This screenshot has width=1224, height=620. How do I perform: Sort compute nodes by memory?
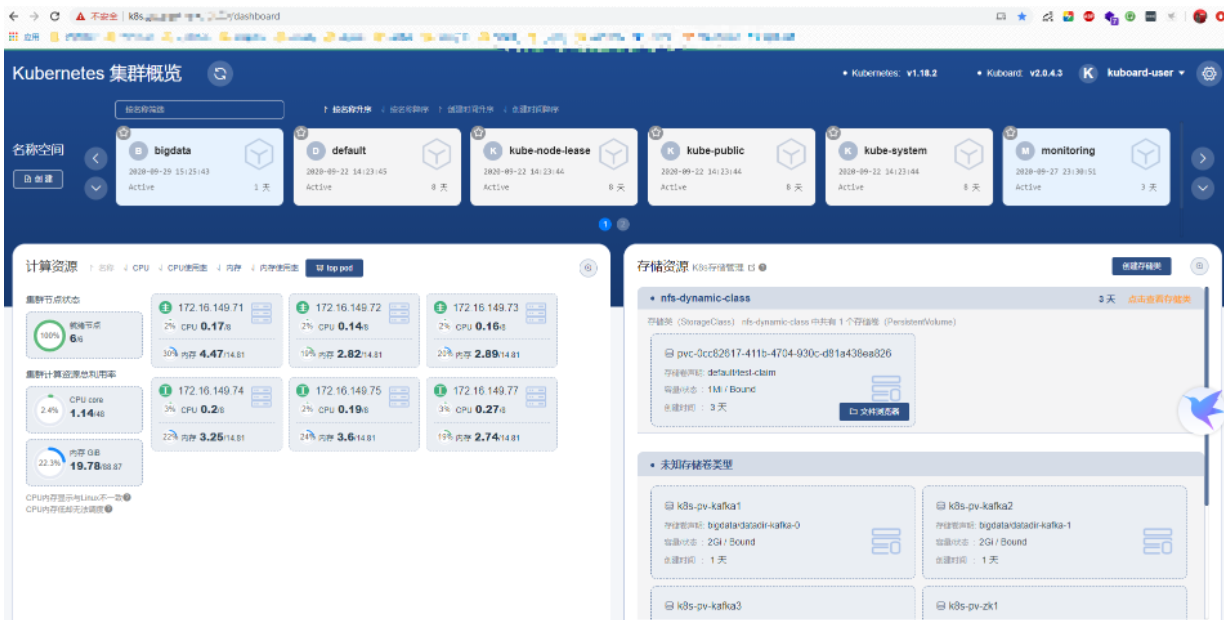pos(231,268)
